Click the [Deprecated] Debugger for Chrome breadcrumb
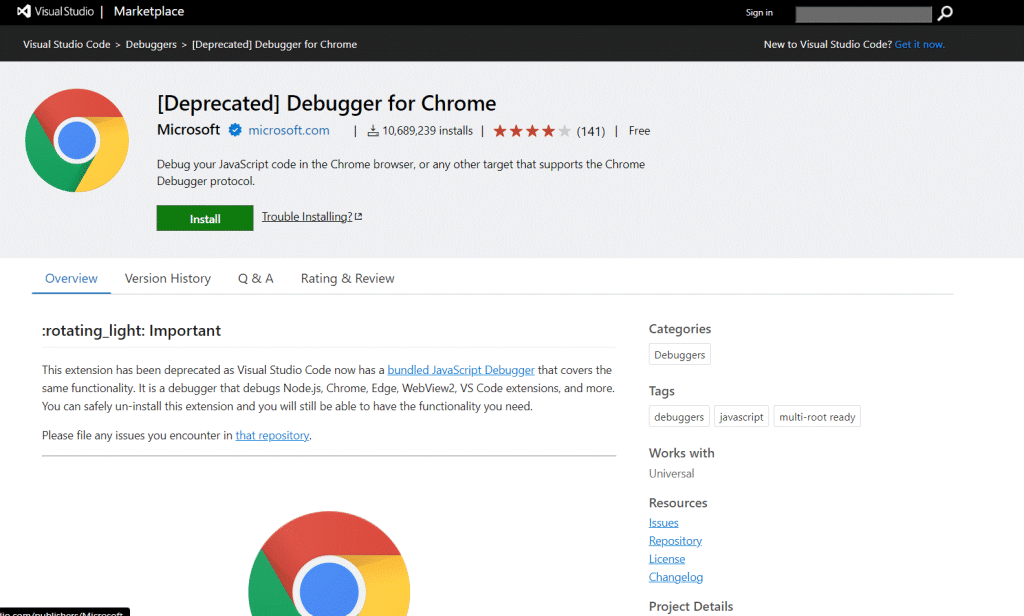 click(x=274, y=44)
